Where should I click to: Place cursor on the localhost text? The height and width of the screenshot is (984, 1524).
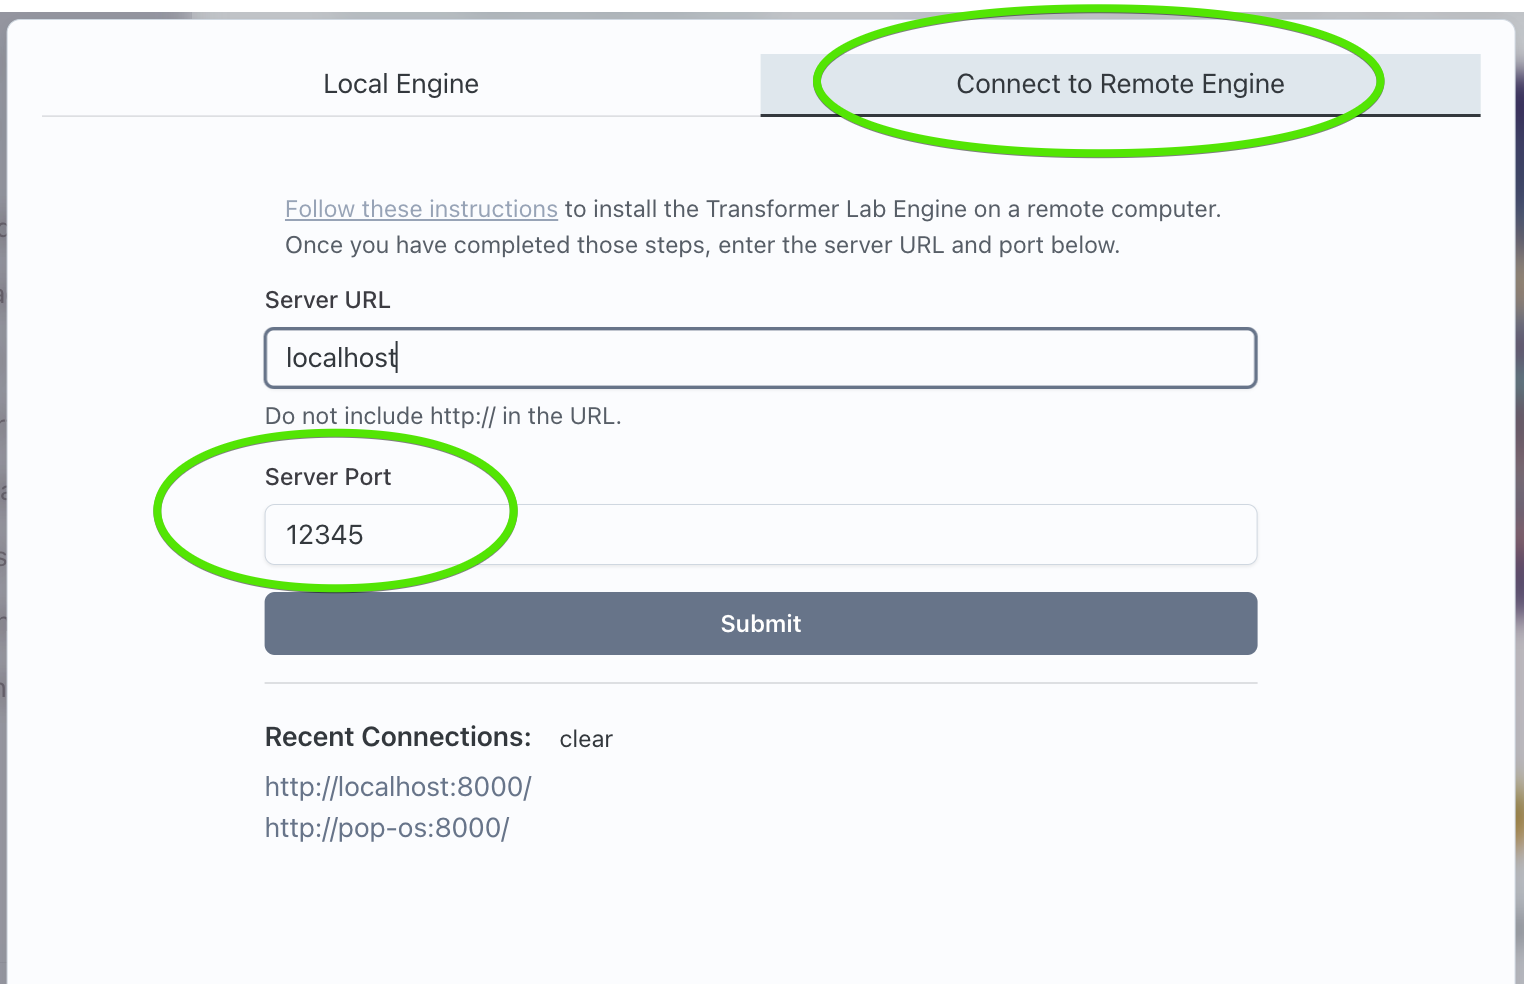341,358
